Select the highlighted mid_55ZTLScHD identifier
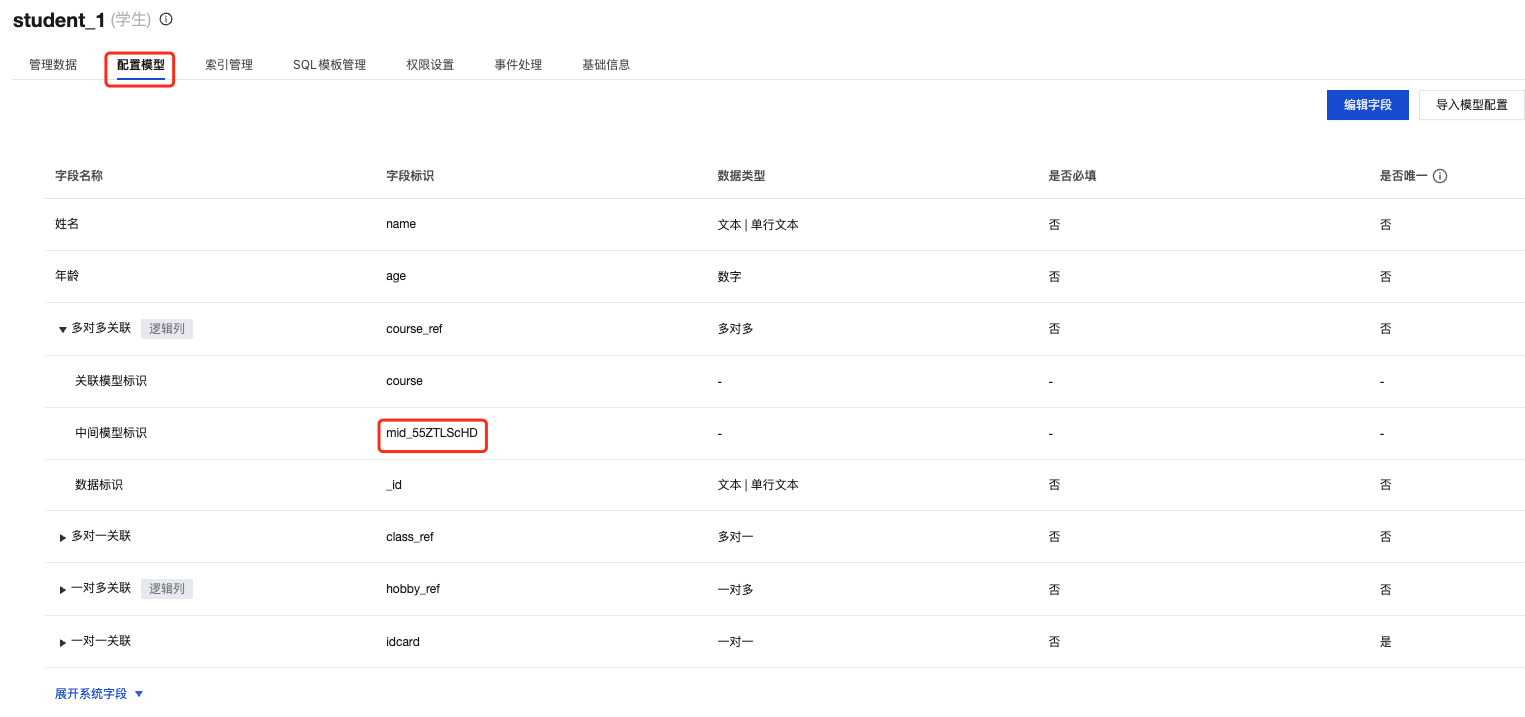1525x717 pixels. point(432,434)
